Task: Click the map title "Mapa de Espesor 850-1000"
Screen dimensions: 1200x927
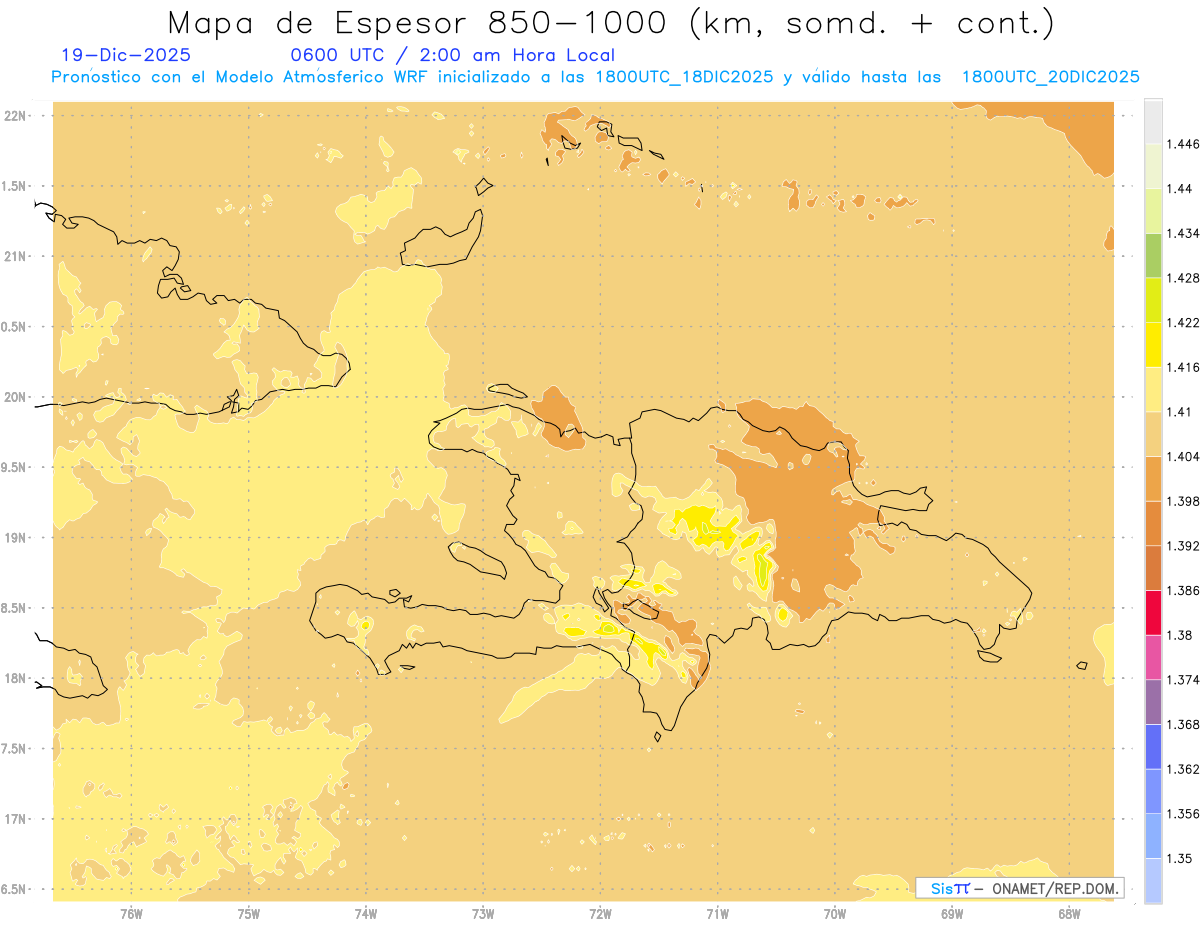Action: click(419, 22)
